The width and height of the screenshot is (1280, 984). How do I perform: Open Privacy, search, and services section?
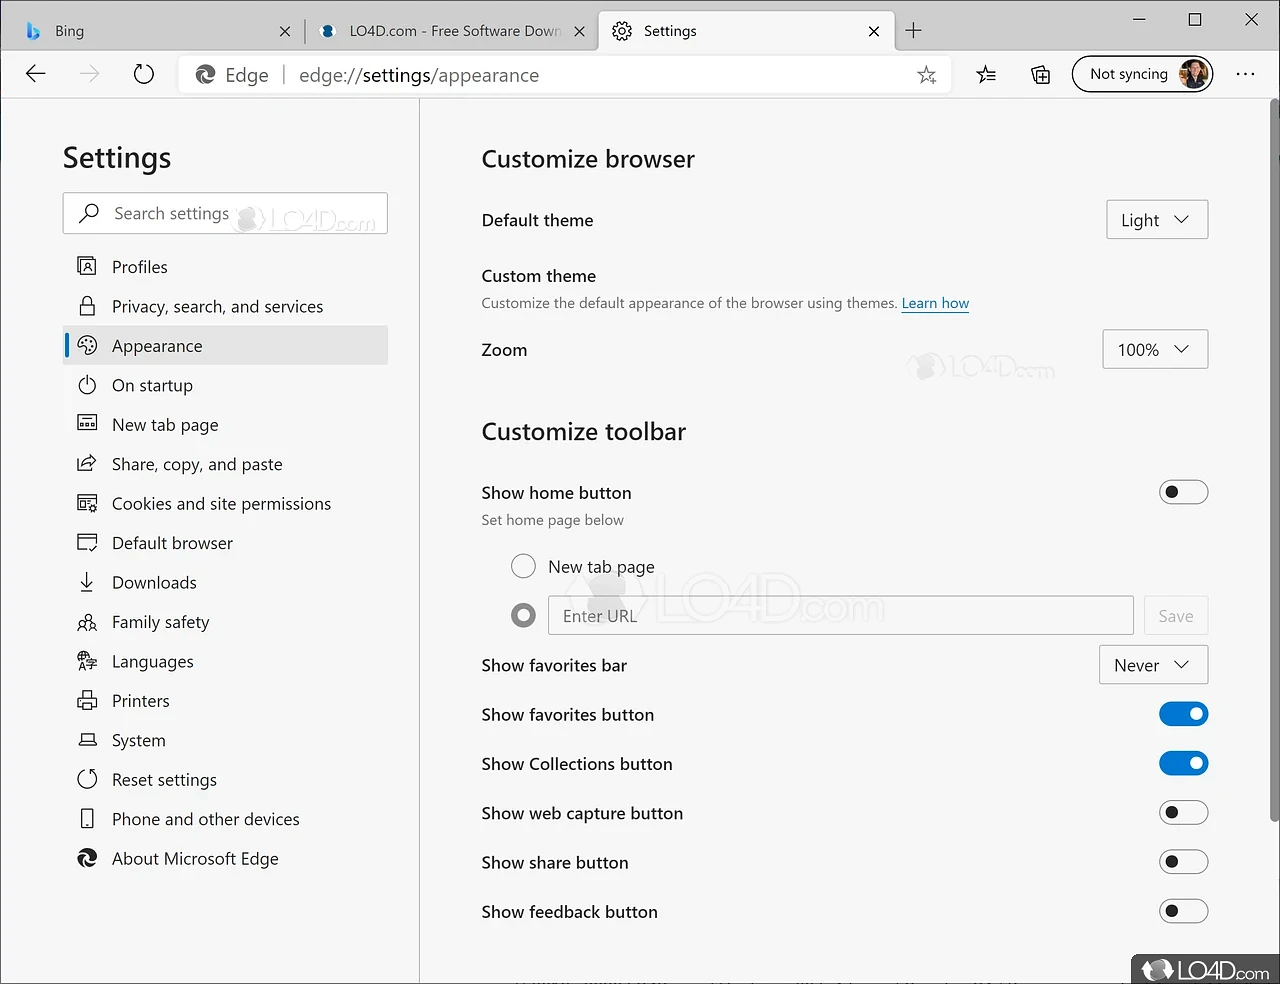pyautogui.click(x=225, y=306)
